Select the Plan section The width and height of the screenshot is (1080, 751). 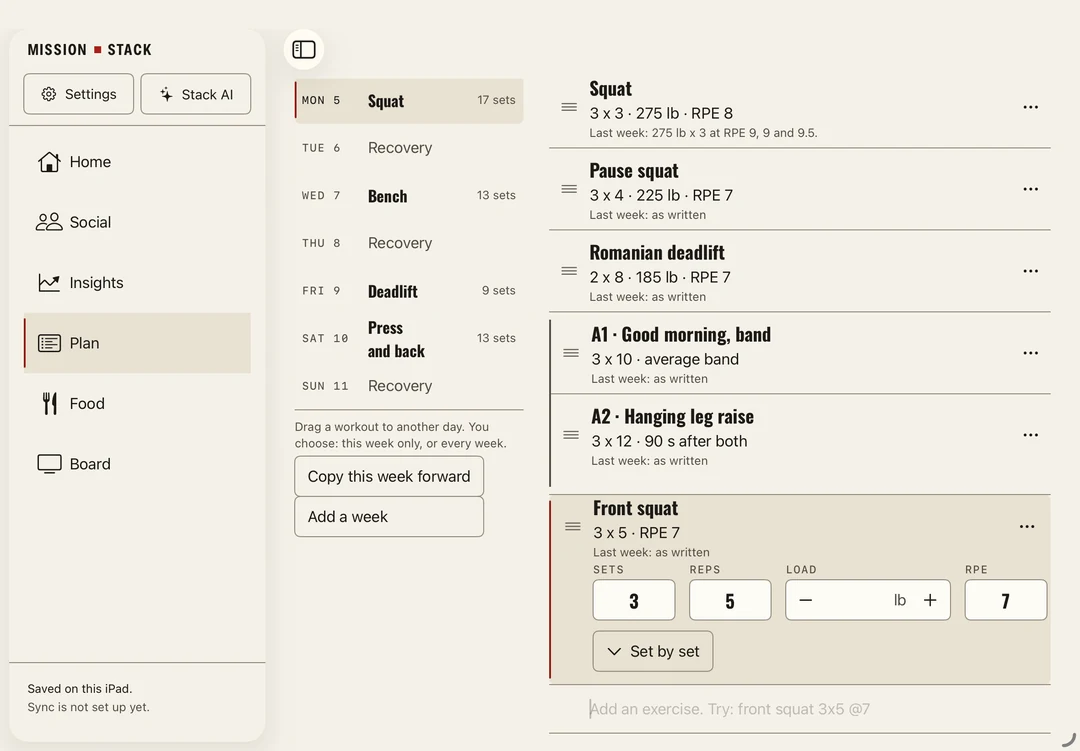[137, 343]
